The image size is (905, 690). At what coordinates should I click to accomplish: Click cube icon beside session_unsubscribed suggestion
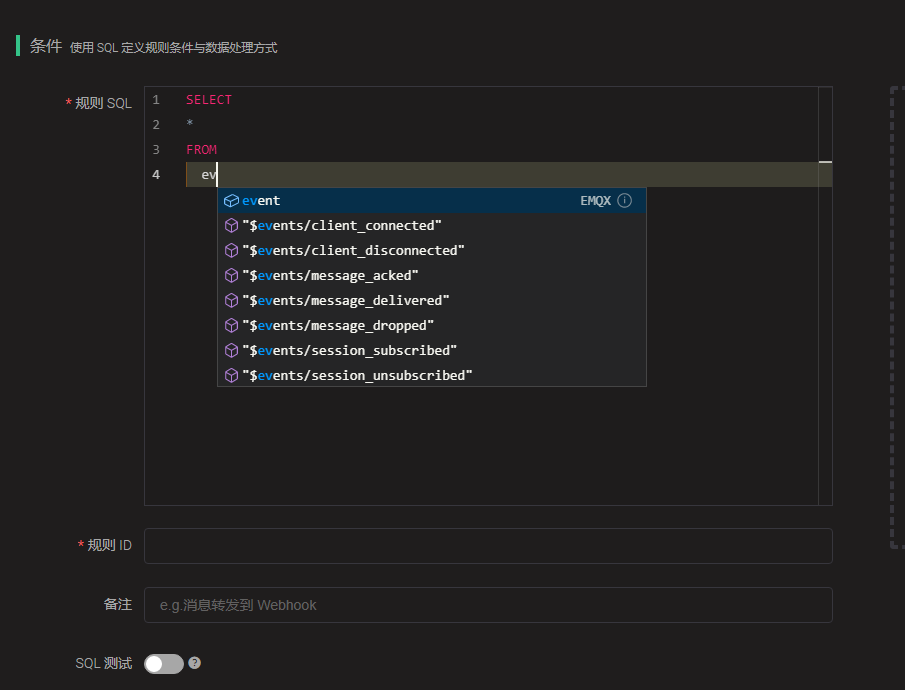click(231, 376)
